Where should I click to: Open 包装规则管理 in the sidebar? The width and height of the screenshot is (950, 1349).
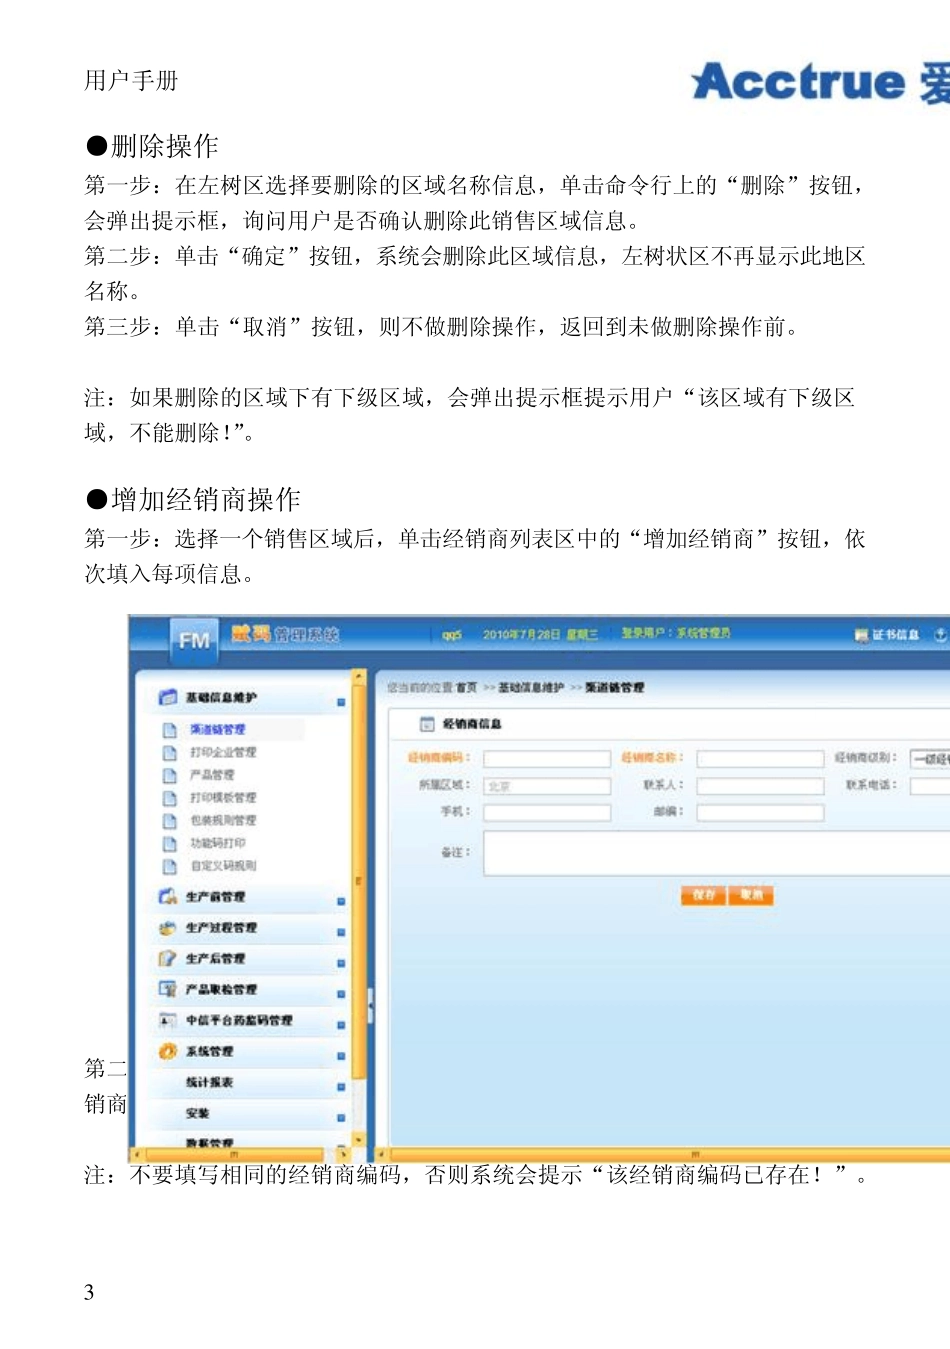tap(223, 821)
